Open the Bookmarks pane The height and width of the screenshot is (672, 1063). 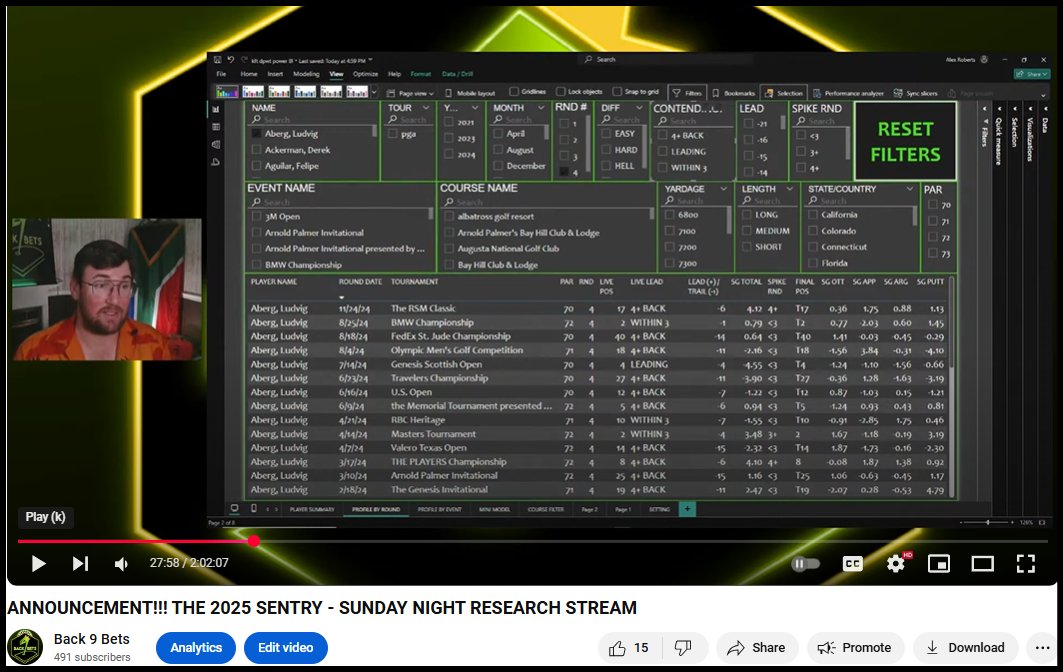tap(734, 93)
